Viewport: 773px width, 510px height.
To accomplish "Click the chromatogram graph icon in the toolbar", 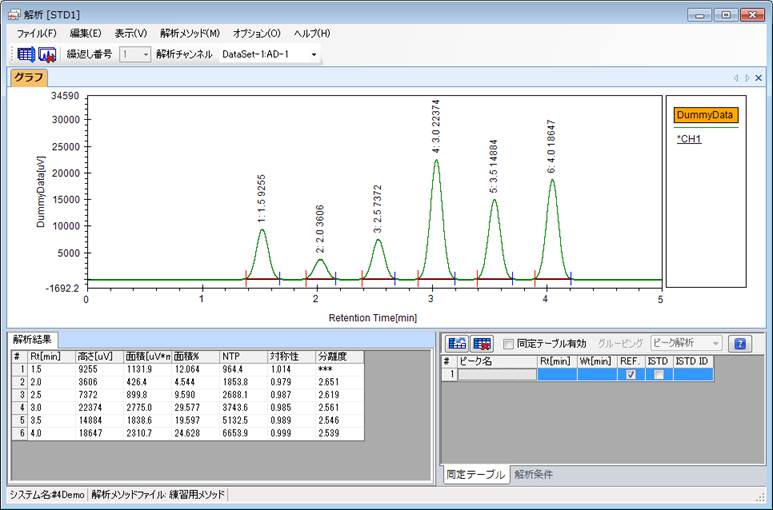I will coord(47,54).
